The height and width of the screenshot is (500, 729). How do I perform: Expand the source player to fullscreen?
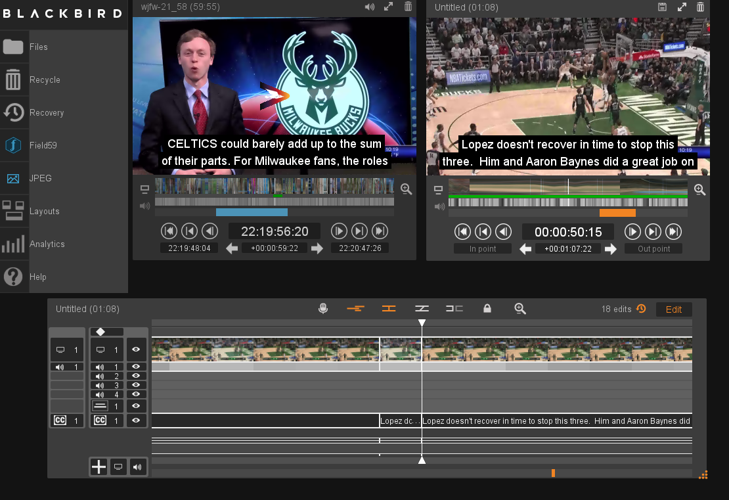tap(388, 7)
